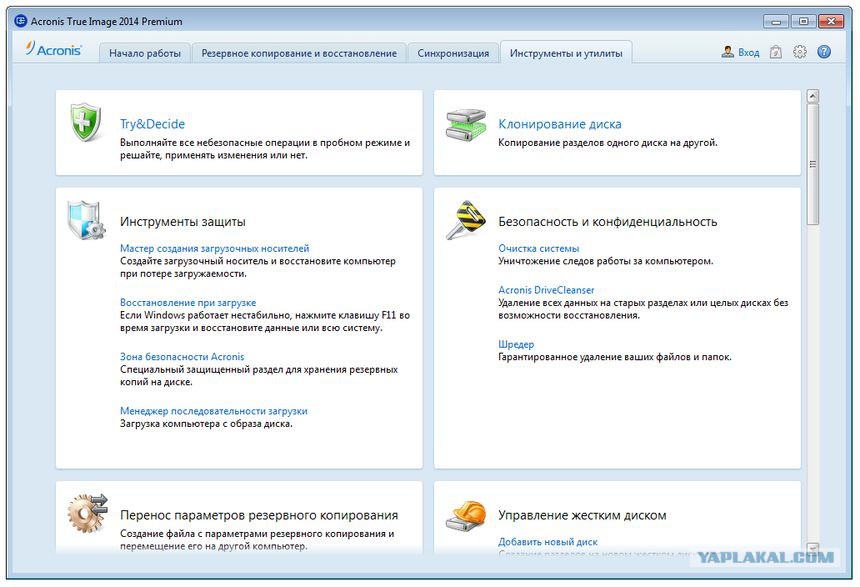Click the clipboard icon next to Вход
This screenshot has height=587, width=860.
click(x=776, y=52)
